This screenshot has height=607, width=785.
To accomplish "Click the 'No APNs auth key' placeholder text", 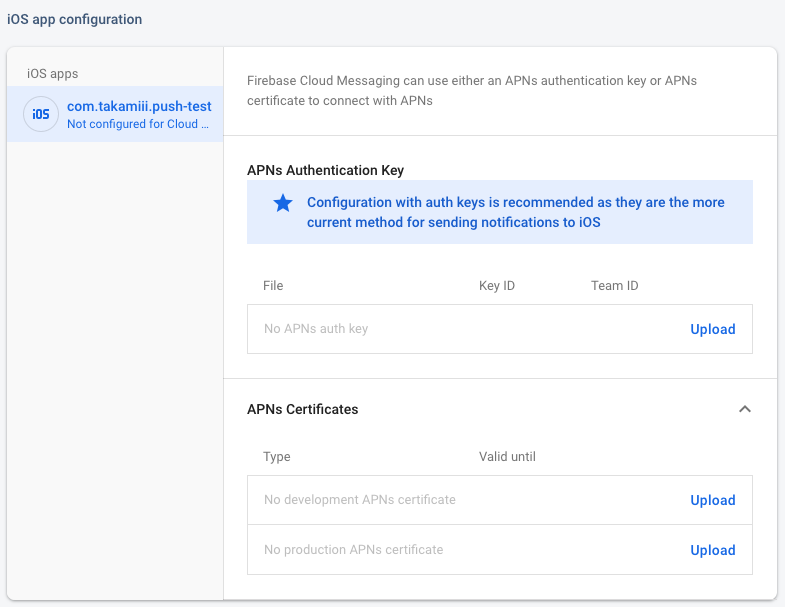I will point(316,329).
